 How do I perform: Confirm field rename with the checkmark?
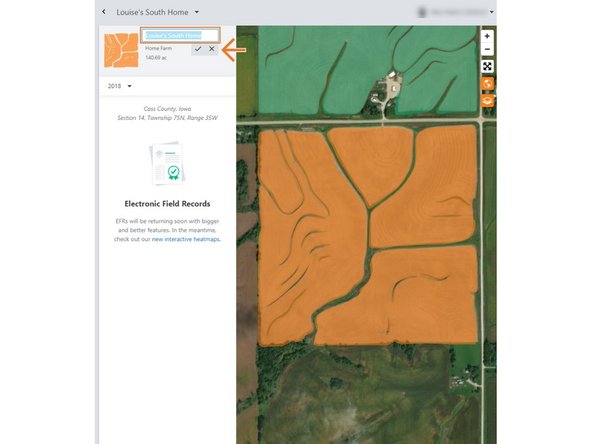click(x=198, y=49)
